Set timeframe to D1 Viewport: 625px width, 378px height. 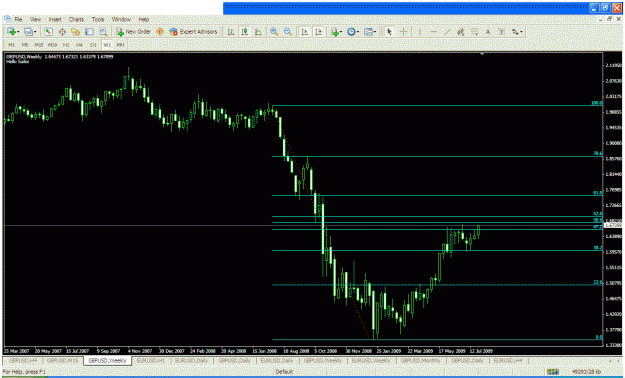[93, 45]
